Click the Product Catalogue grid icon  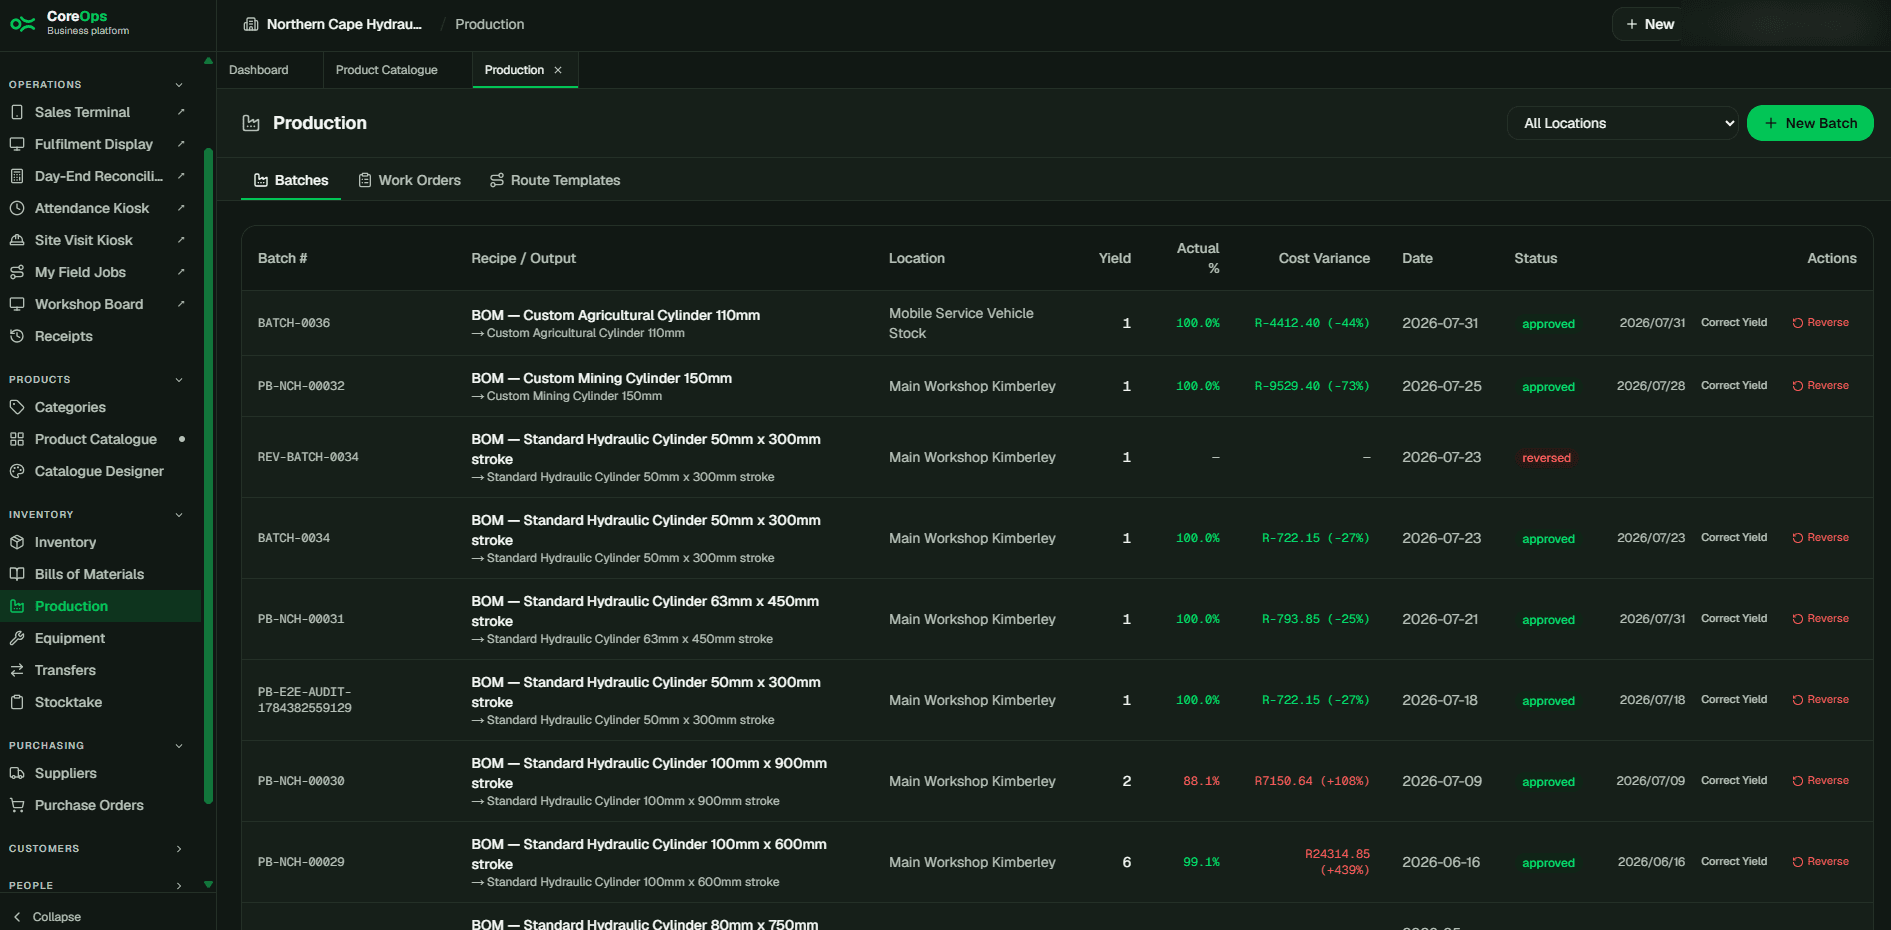point(17,439)
